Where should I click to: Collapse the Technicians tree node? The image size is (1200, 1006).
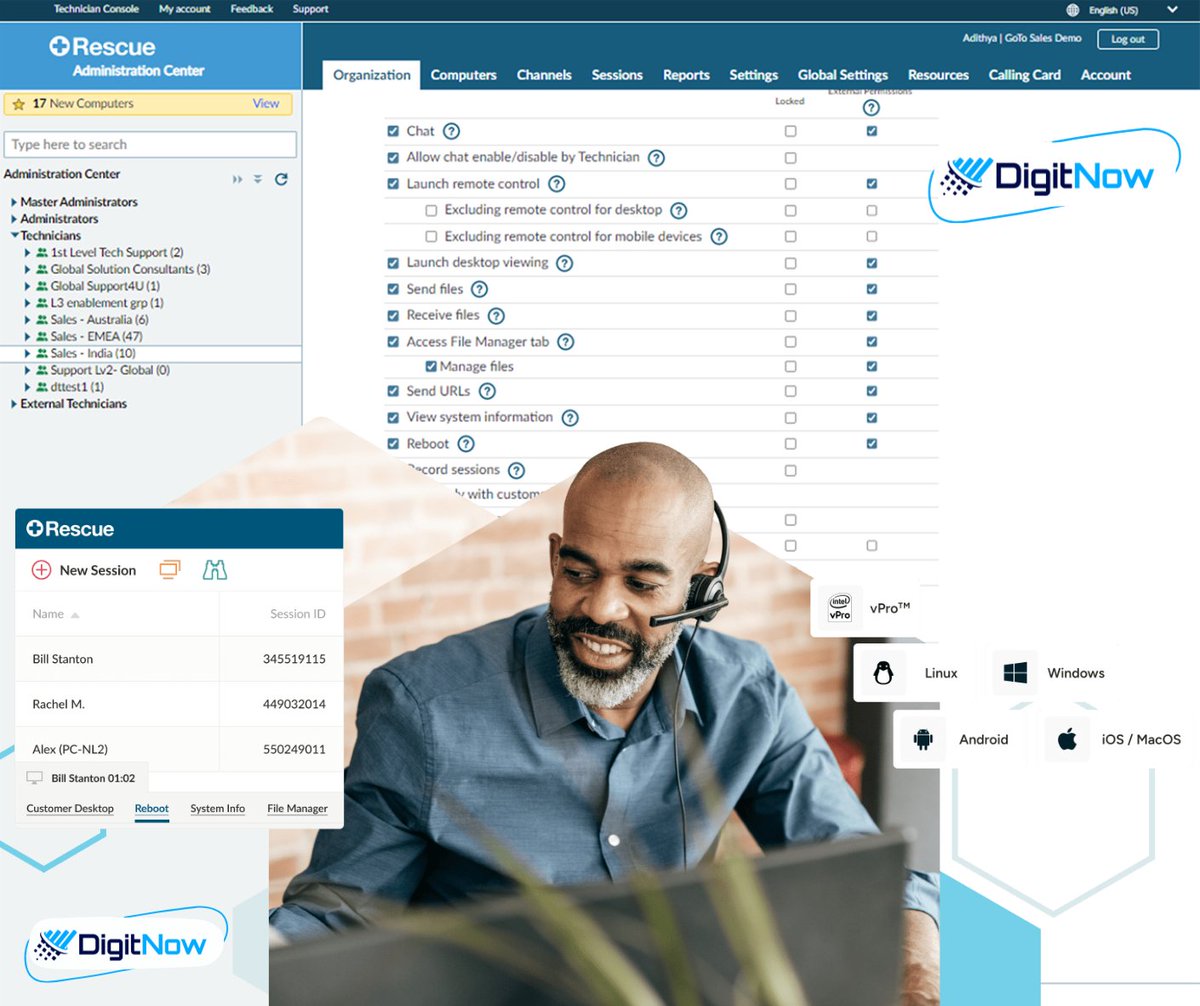(14, 236)
